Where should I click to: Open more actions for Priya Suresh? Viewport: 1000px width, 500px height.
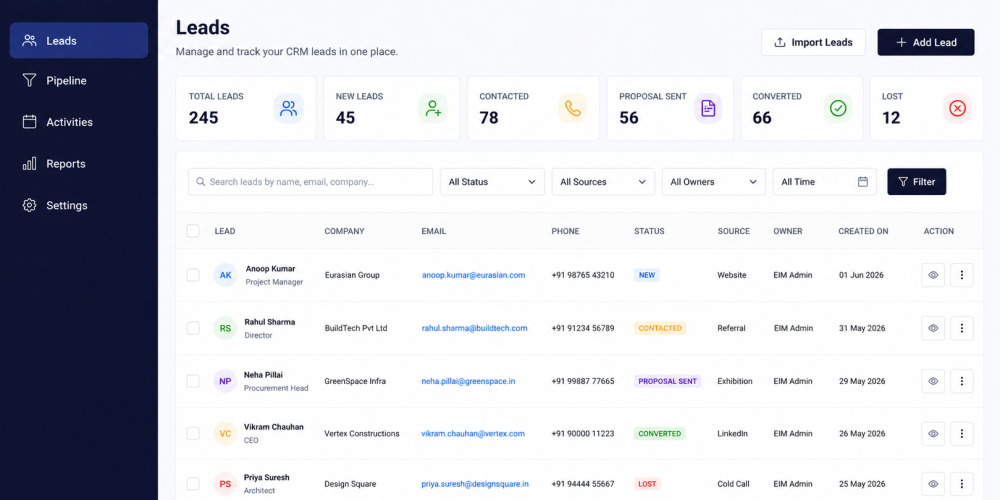(x=962, y=484)
